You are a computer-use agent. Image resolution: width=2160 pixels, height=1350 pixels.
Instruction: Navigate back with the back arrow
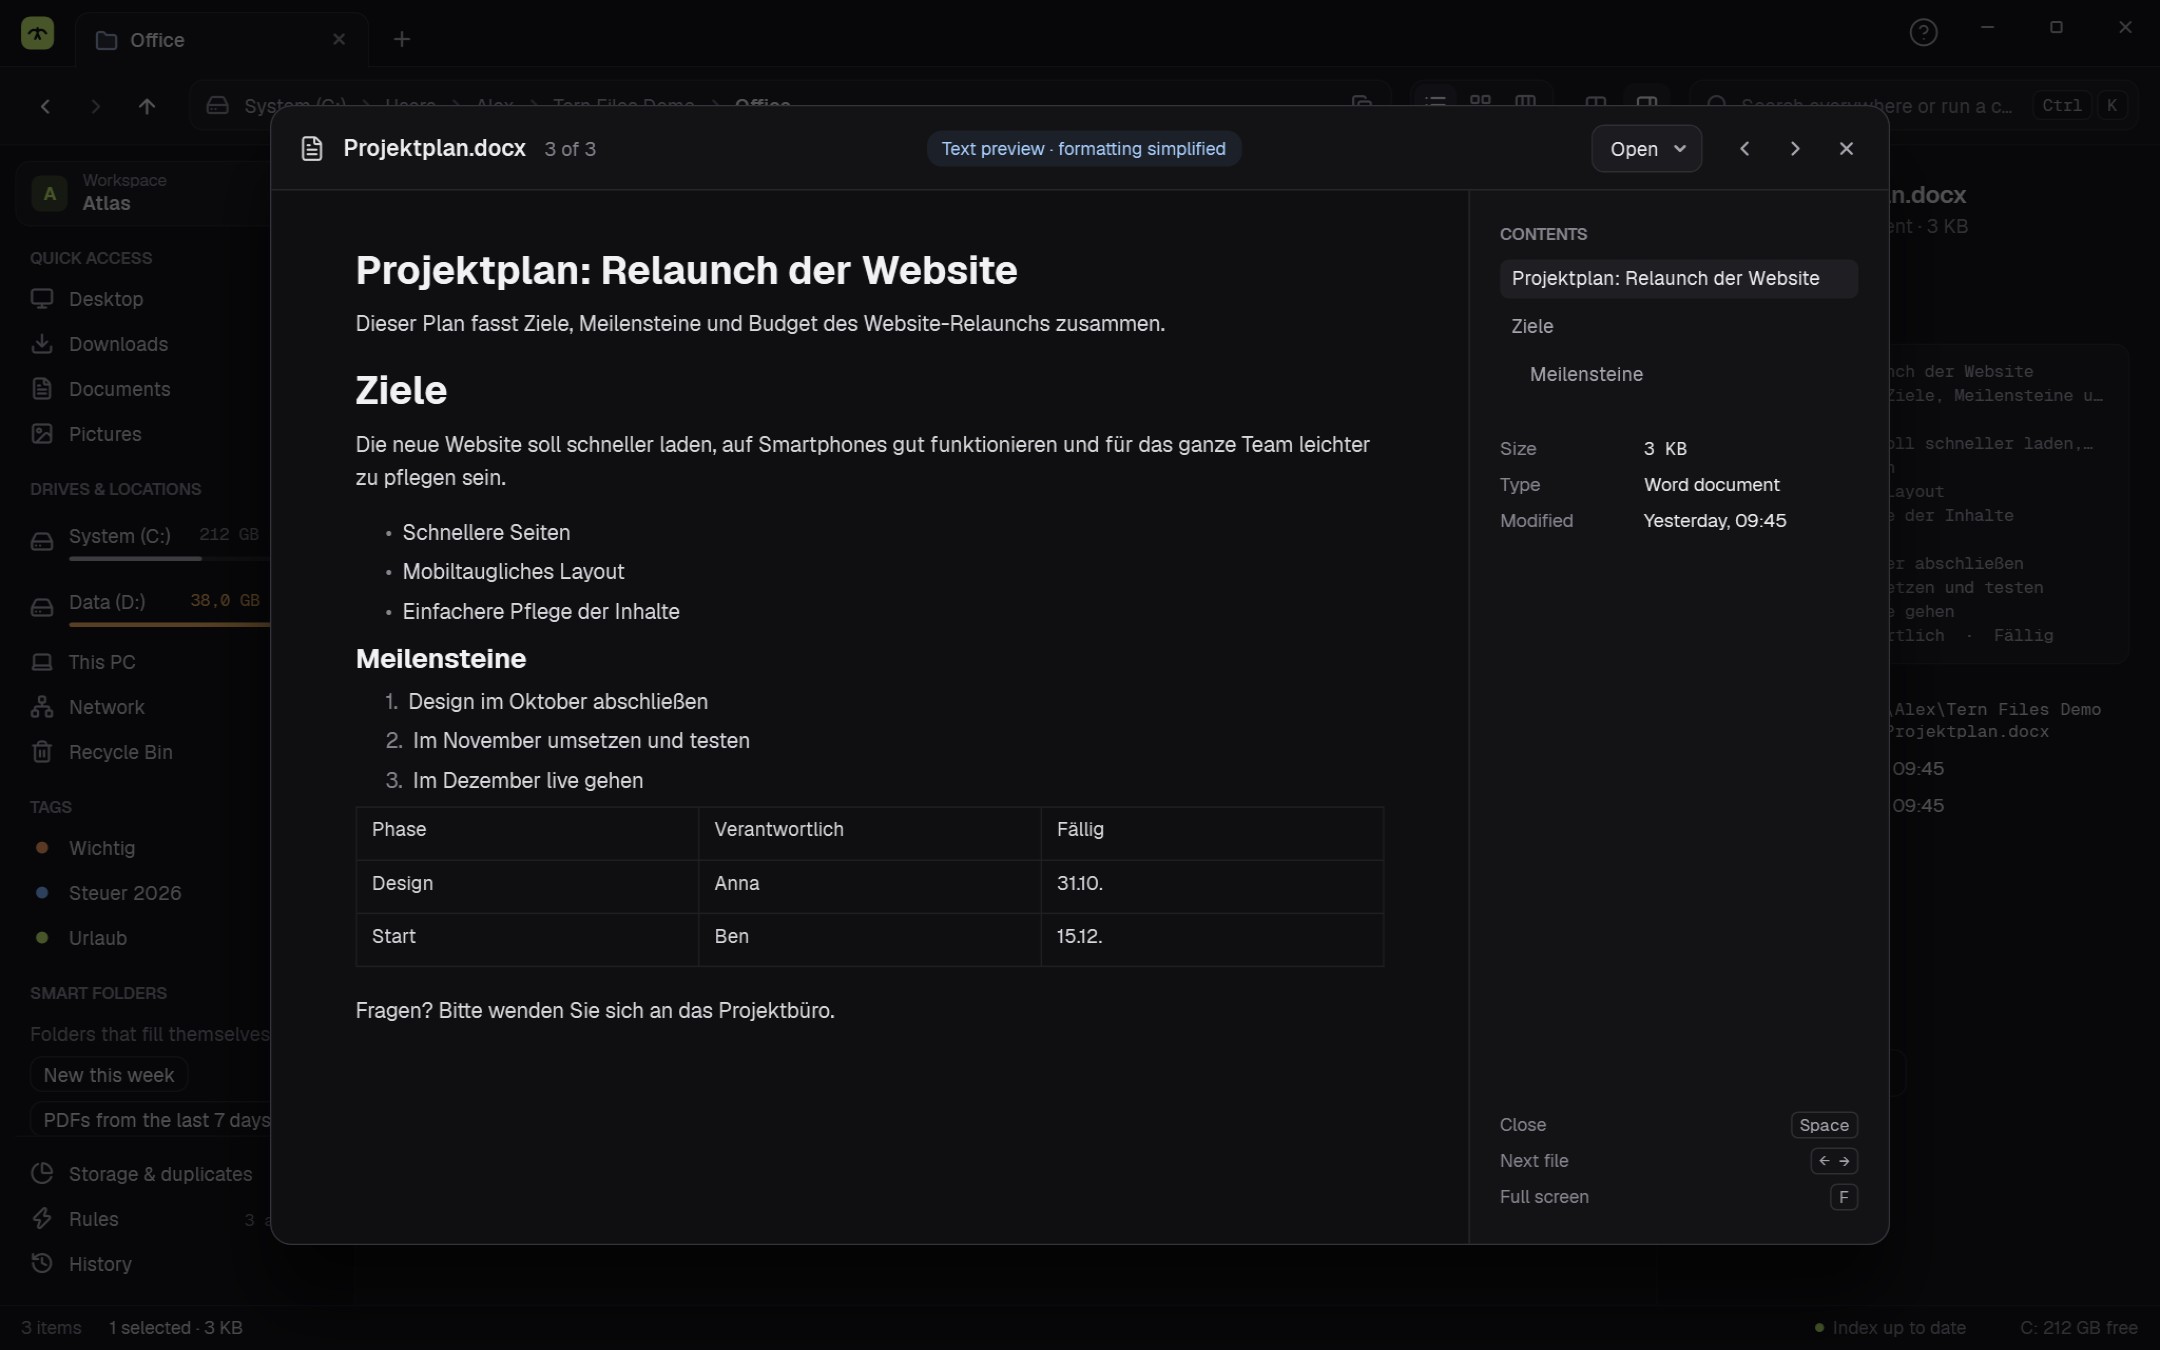pyautogui.click(x=45, y=106)
